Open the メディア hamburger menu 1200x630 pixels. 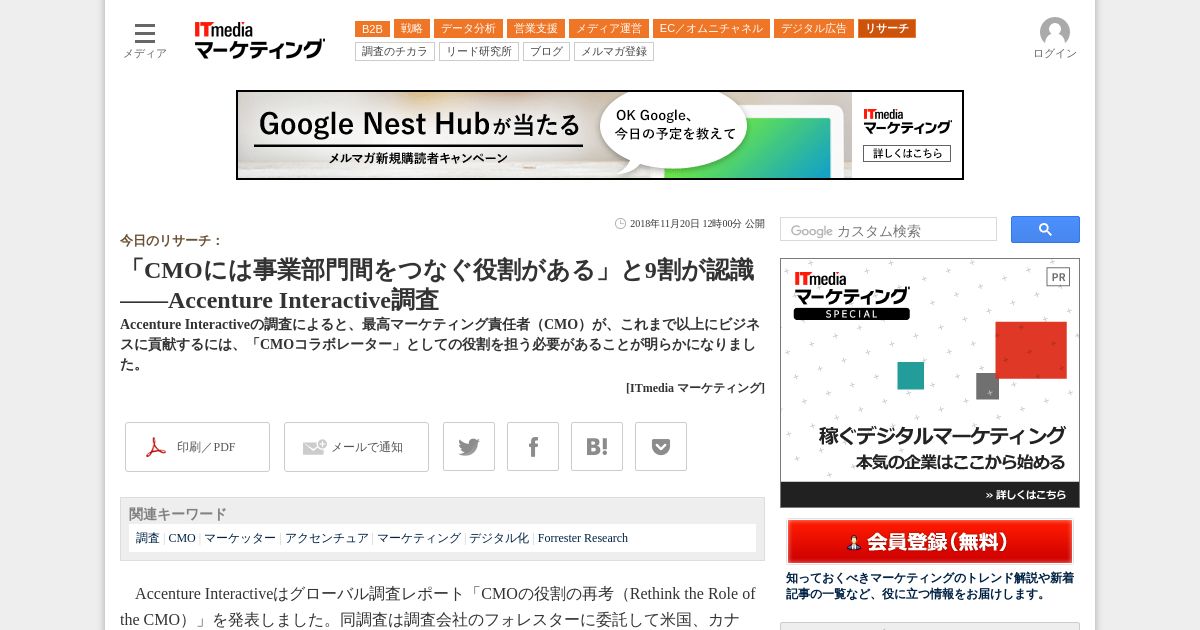tap(145, 40)
